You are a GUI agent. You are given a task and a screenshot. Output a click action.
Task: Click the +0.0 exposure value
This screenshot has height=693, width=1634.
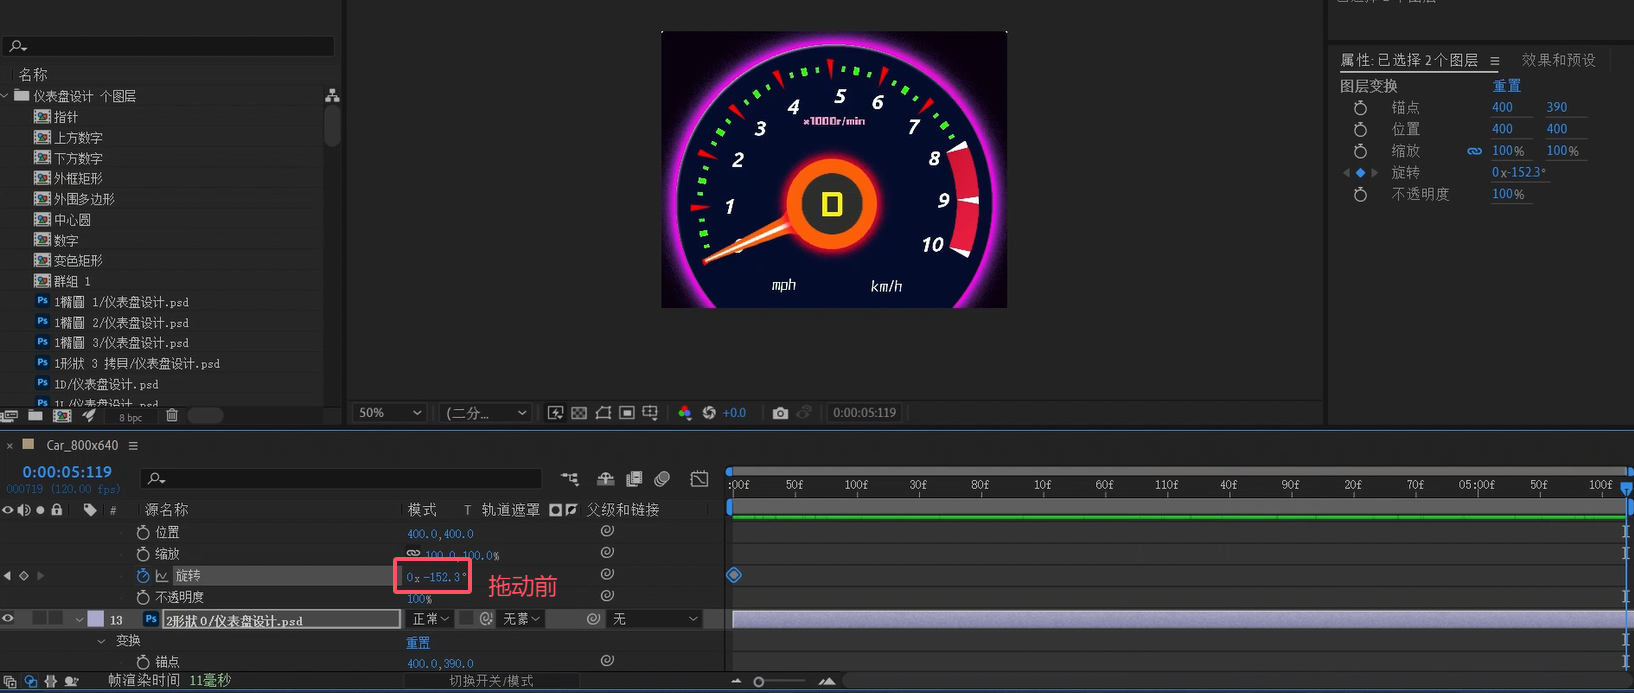(734, 413)
